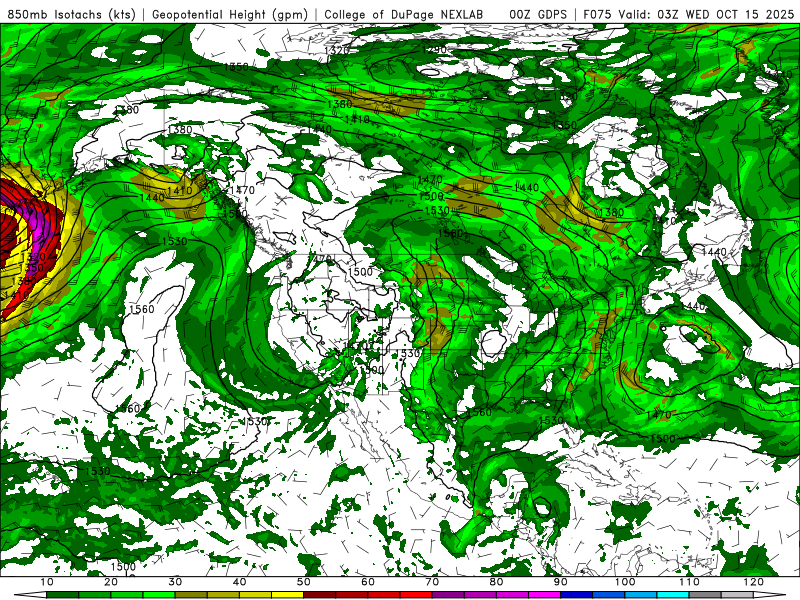Click the '10' color bar label

tap(46, 582)
